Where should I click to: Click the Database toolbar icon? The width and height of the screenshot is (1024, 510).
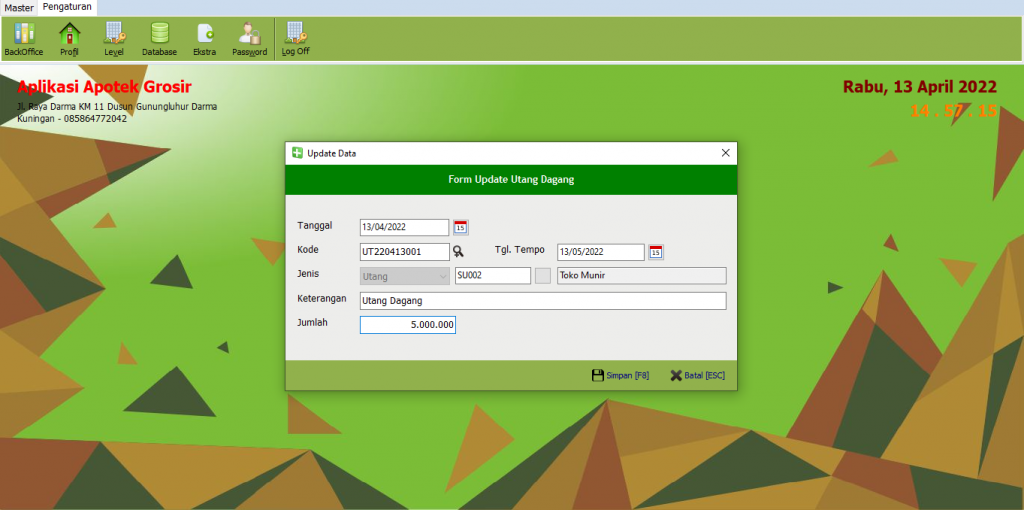click(x=159, y=38)
